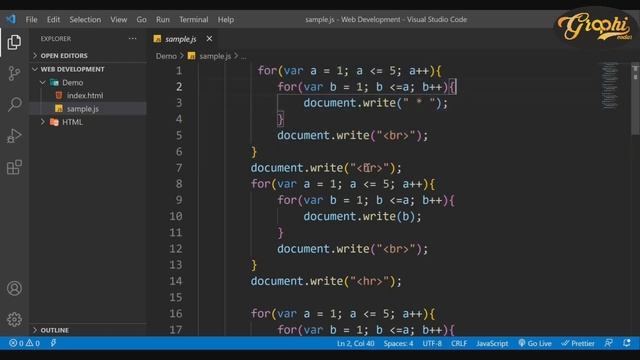
Task: Click the errors and warnings status indicator
Action: (24, 343)
